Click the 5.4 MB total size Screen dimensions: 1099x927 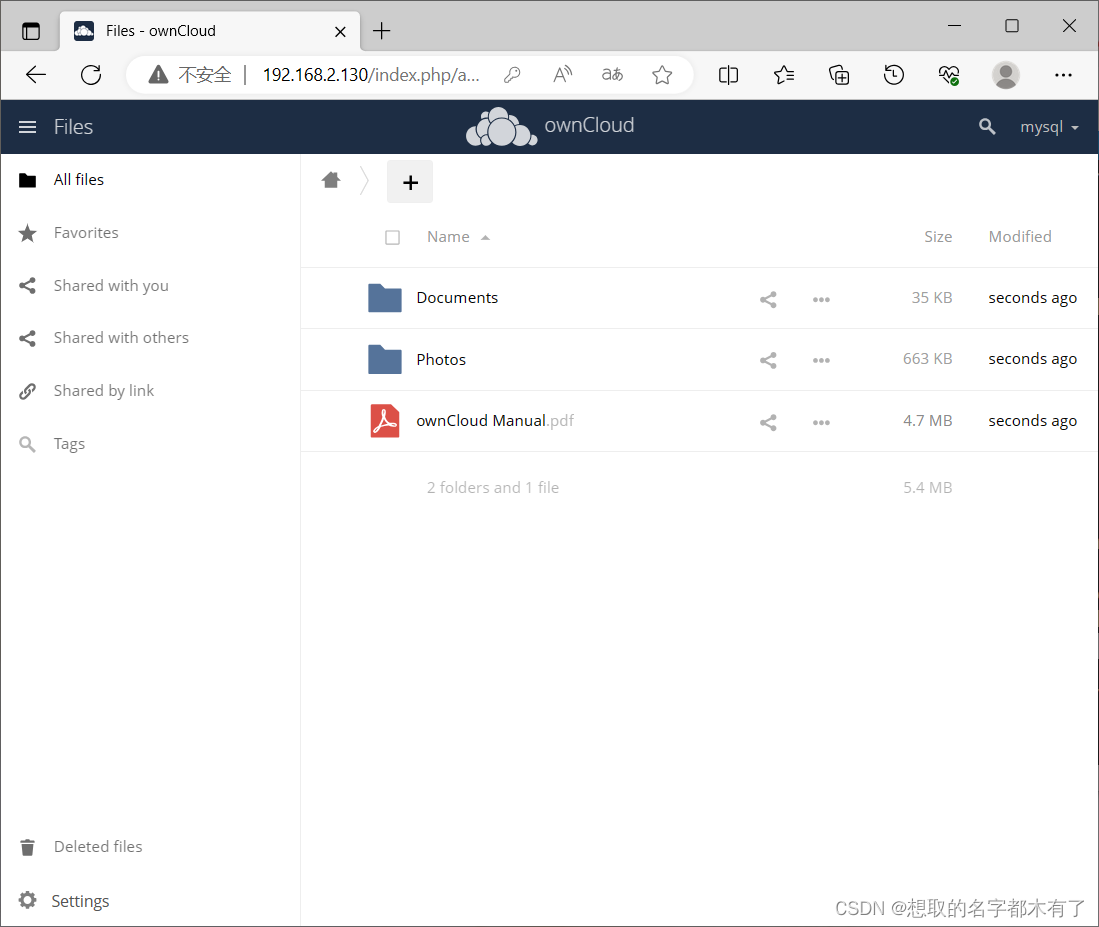927,488
